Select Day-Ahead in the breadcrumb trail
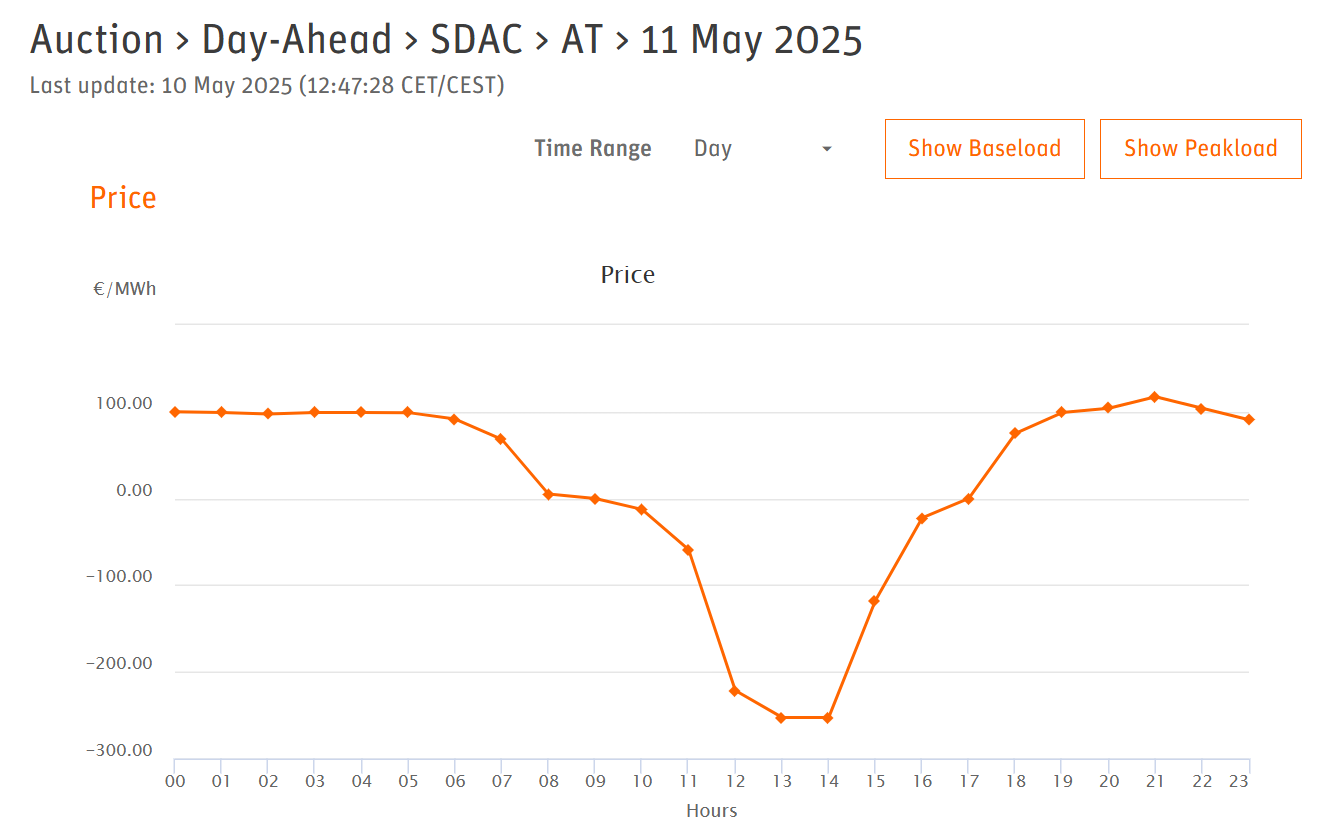This screenshot has width=1323, height=831. [297, 40]
